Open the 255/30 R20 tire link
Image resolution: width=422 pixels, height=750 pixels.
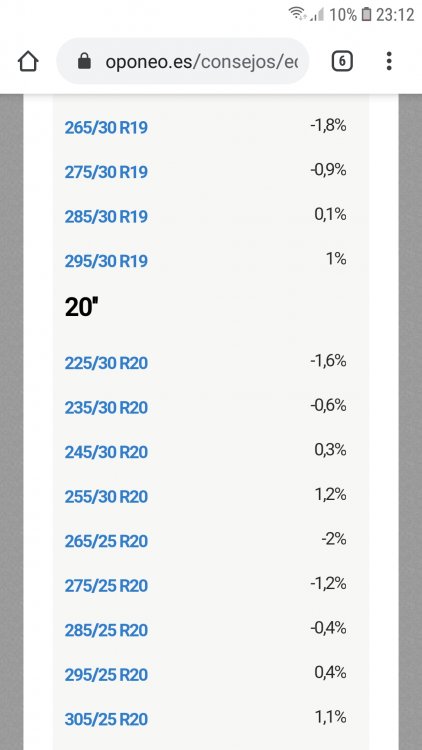tap(106, 496)
